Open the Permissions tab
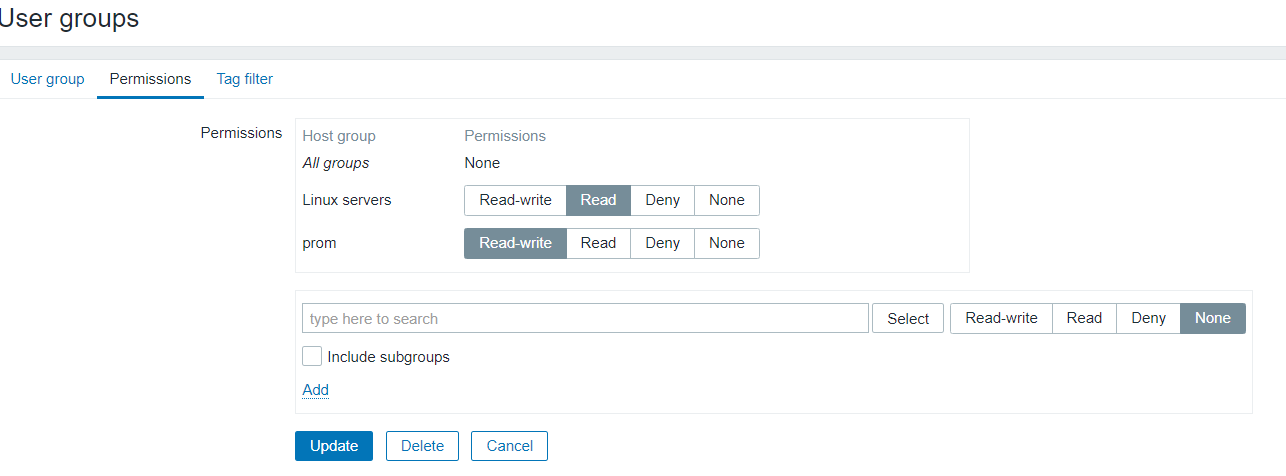Image resolution: width=1286 pixels, height=476 pixels. [150, 79]
